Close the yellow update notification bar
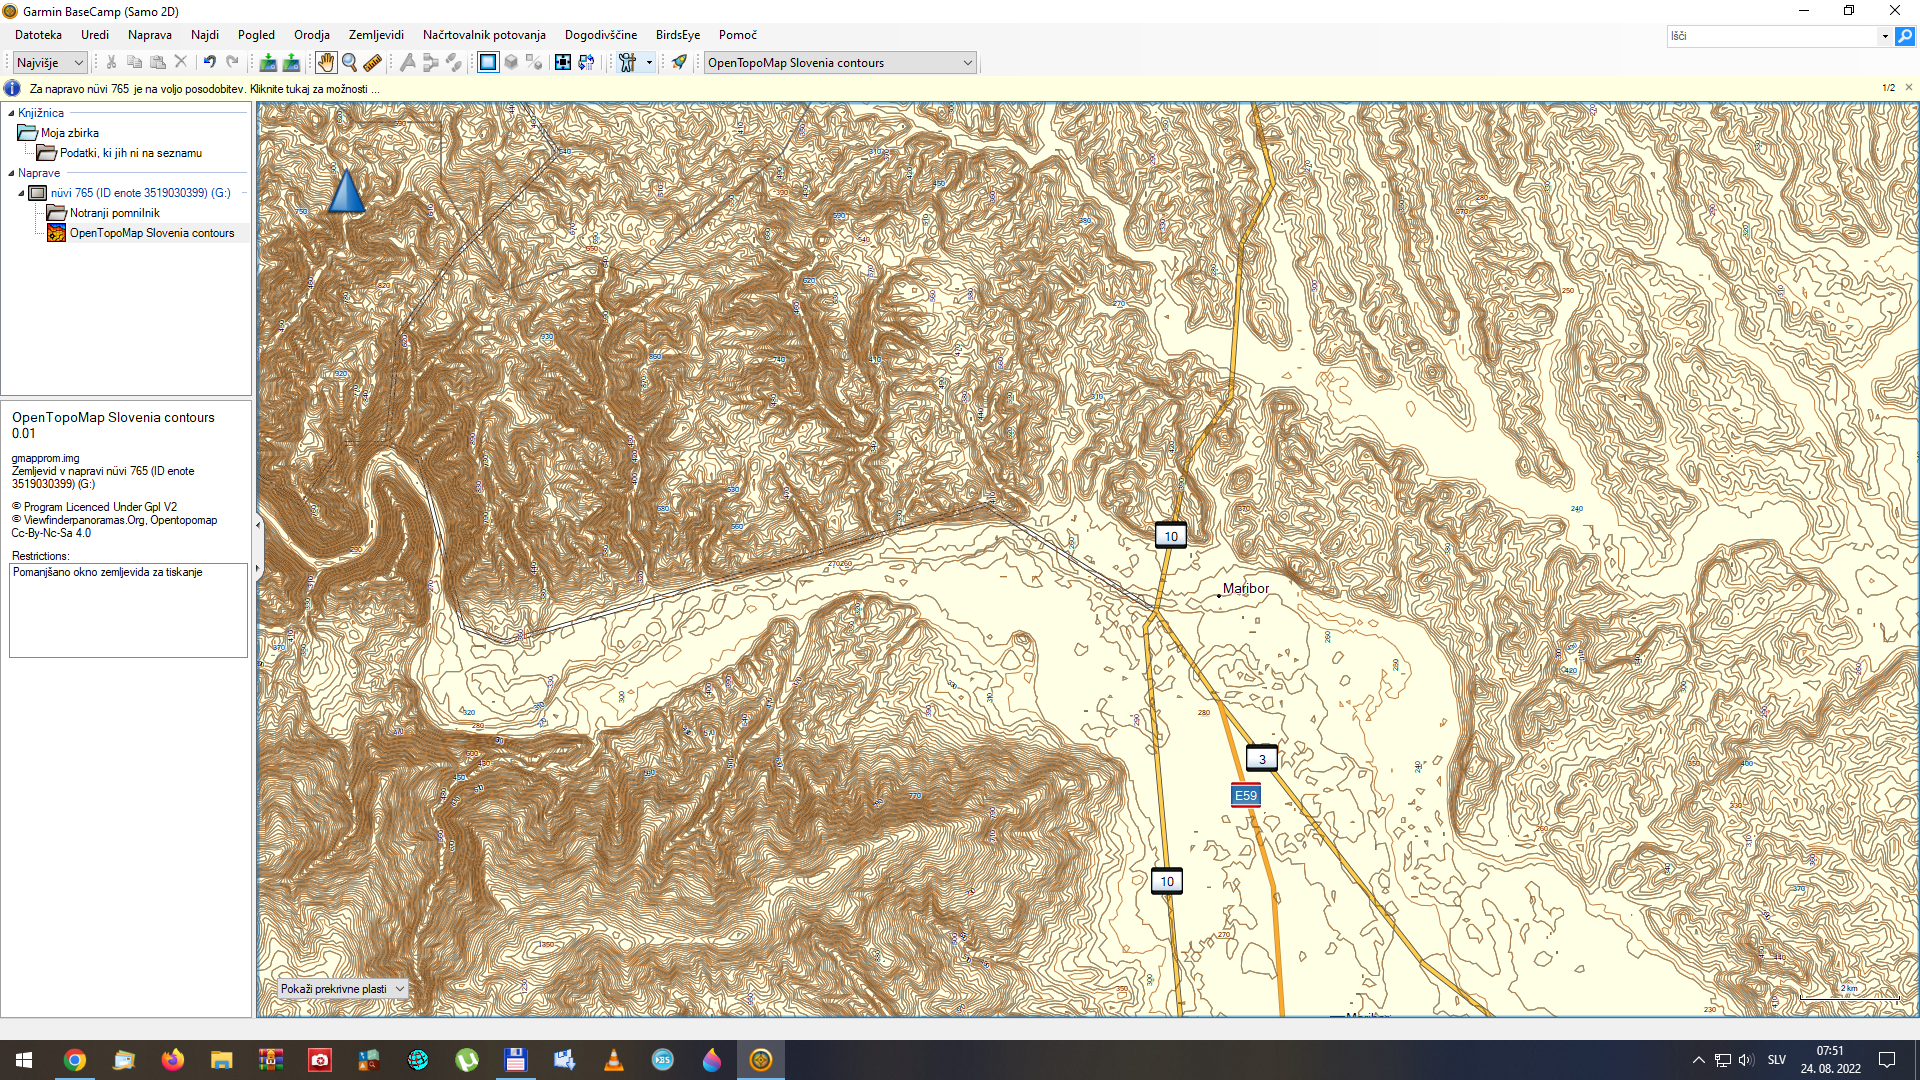Viewport: 1920px width, 1080px height. [1909, 88]
